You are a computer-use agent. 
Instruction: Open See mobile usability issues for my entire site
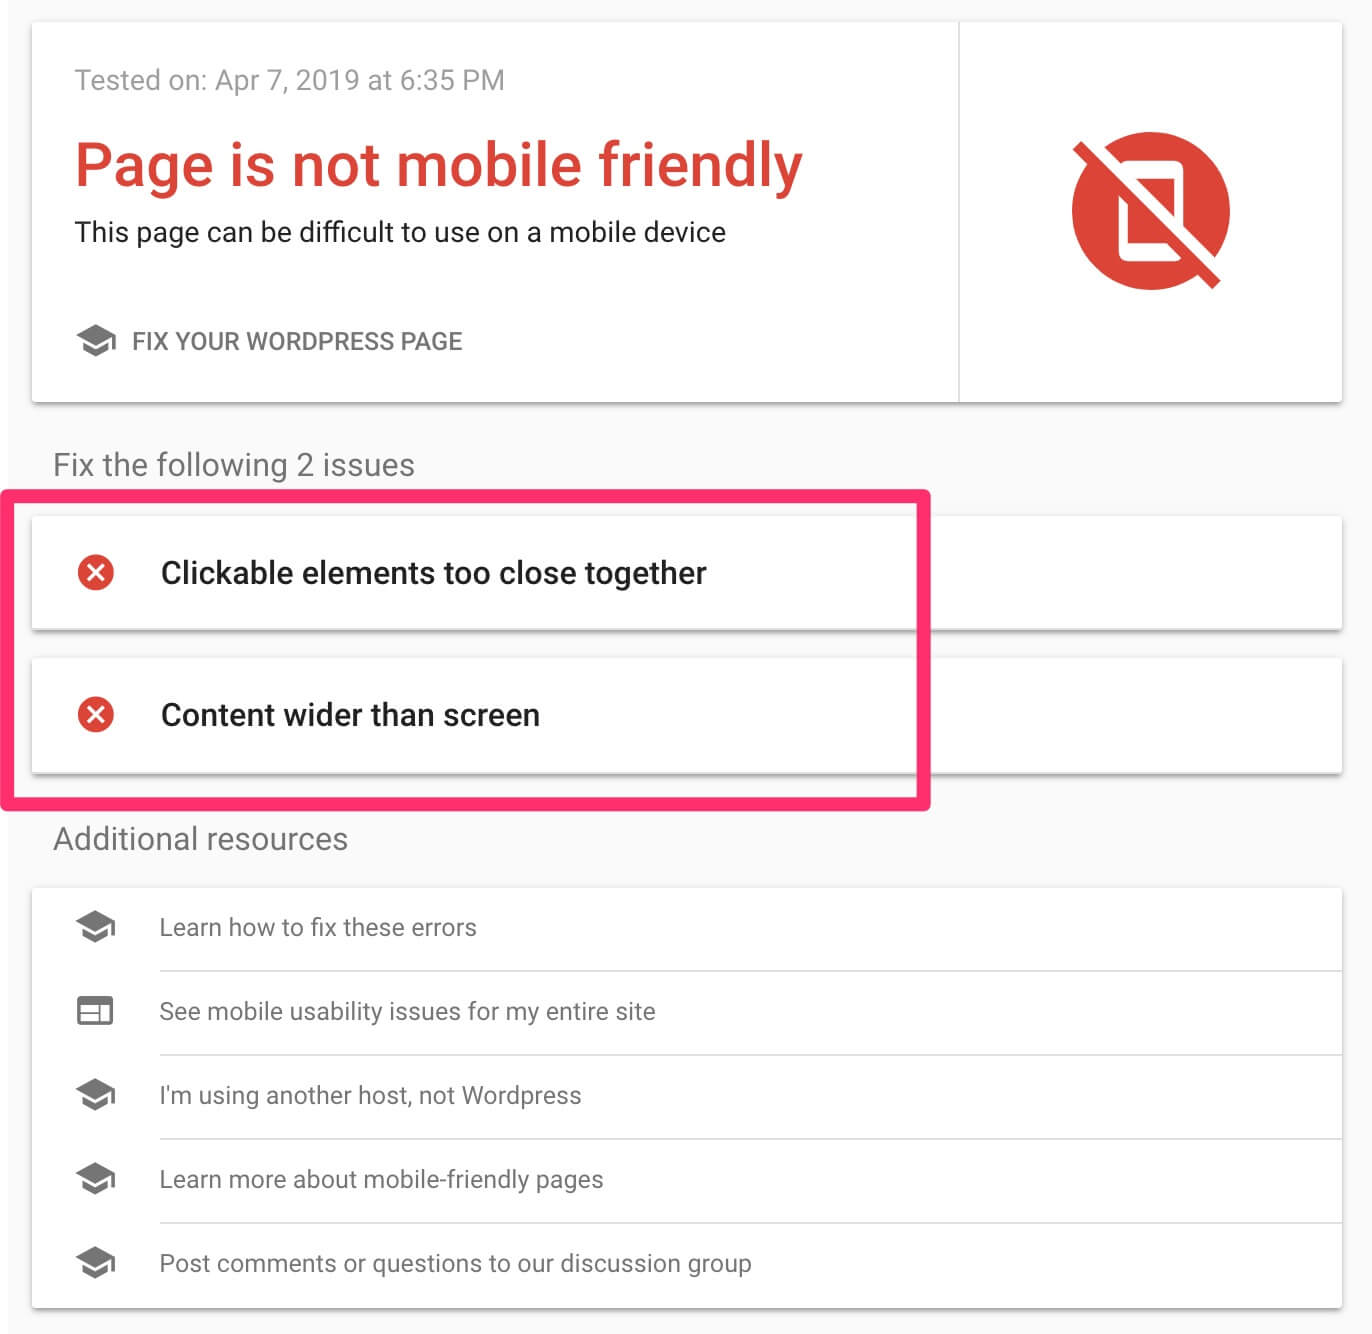click(407, 1011)
